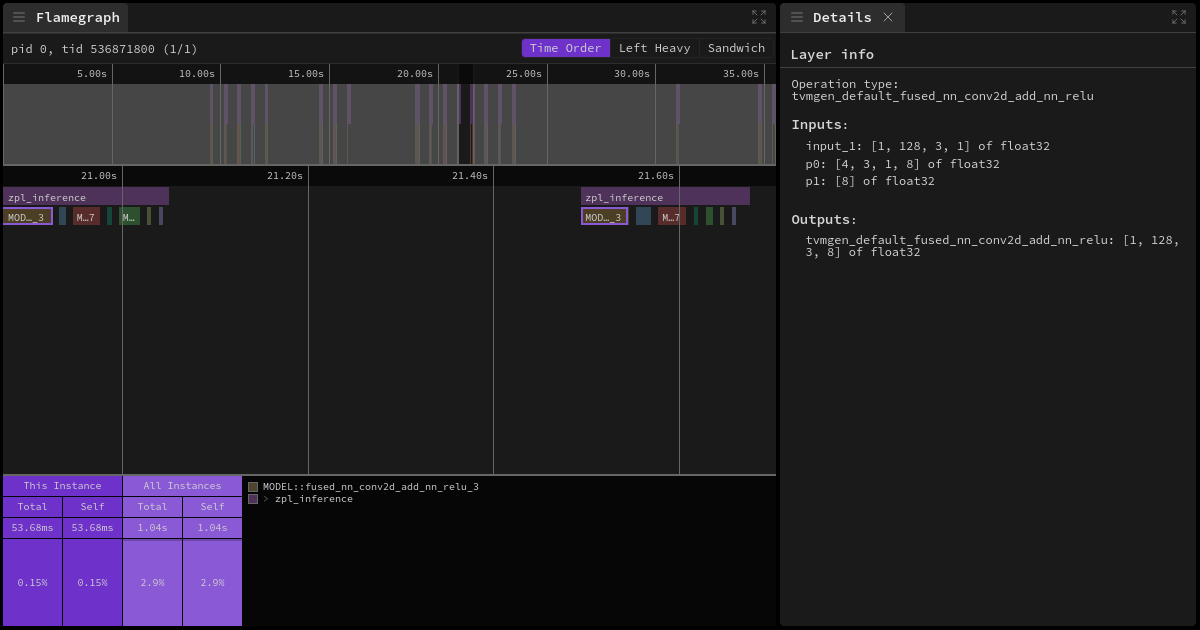1200x630 pixels.
Task: Switch to Left Heavy view
Action: pos(655,47)
